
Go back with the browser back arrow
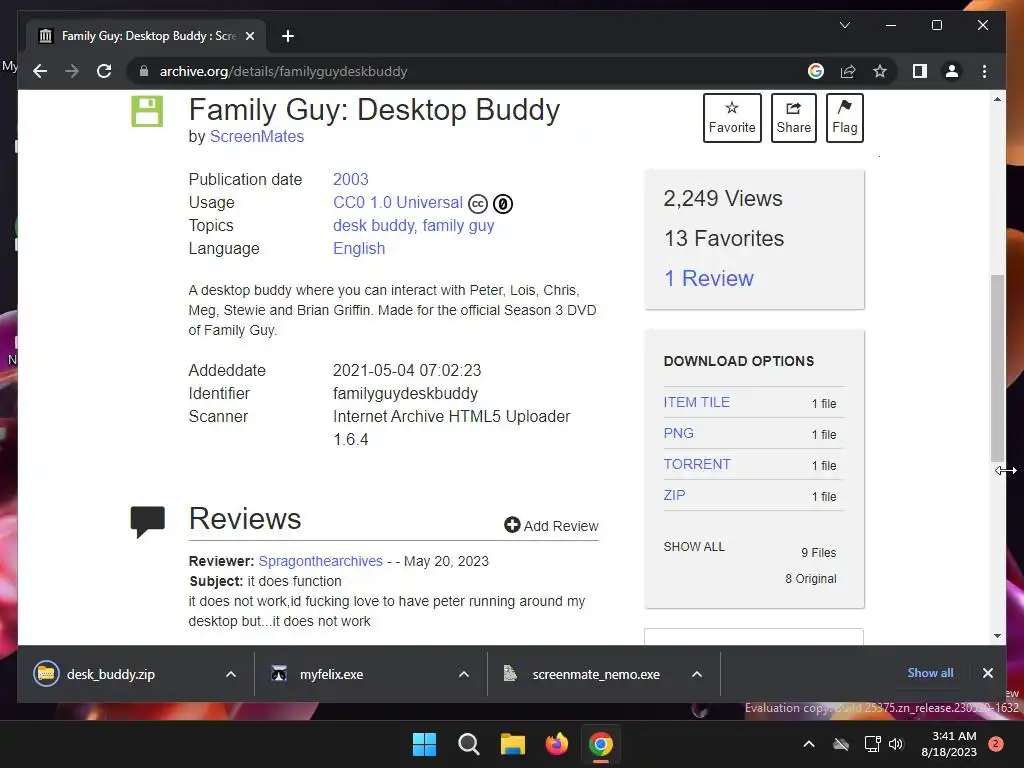pyautogui.click(x=40, y=71)
